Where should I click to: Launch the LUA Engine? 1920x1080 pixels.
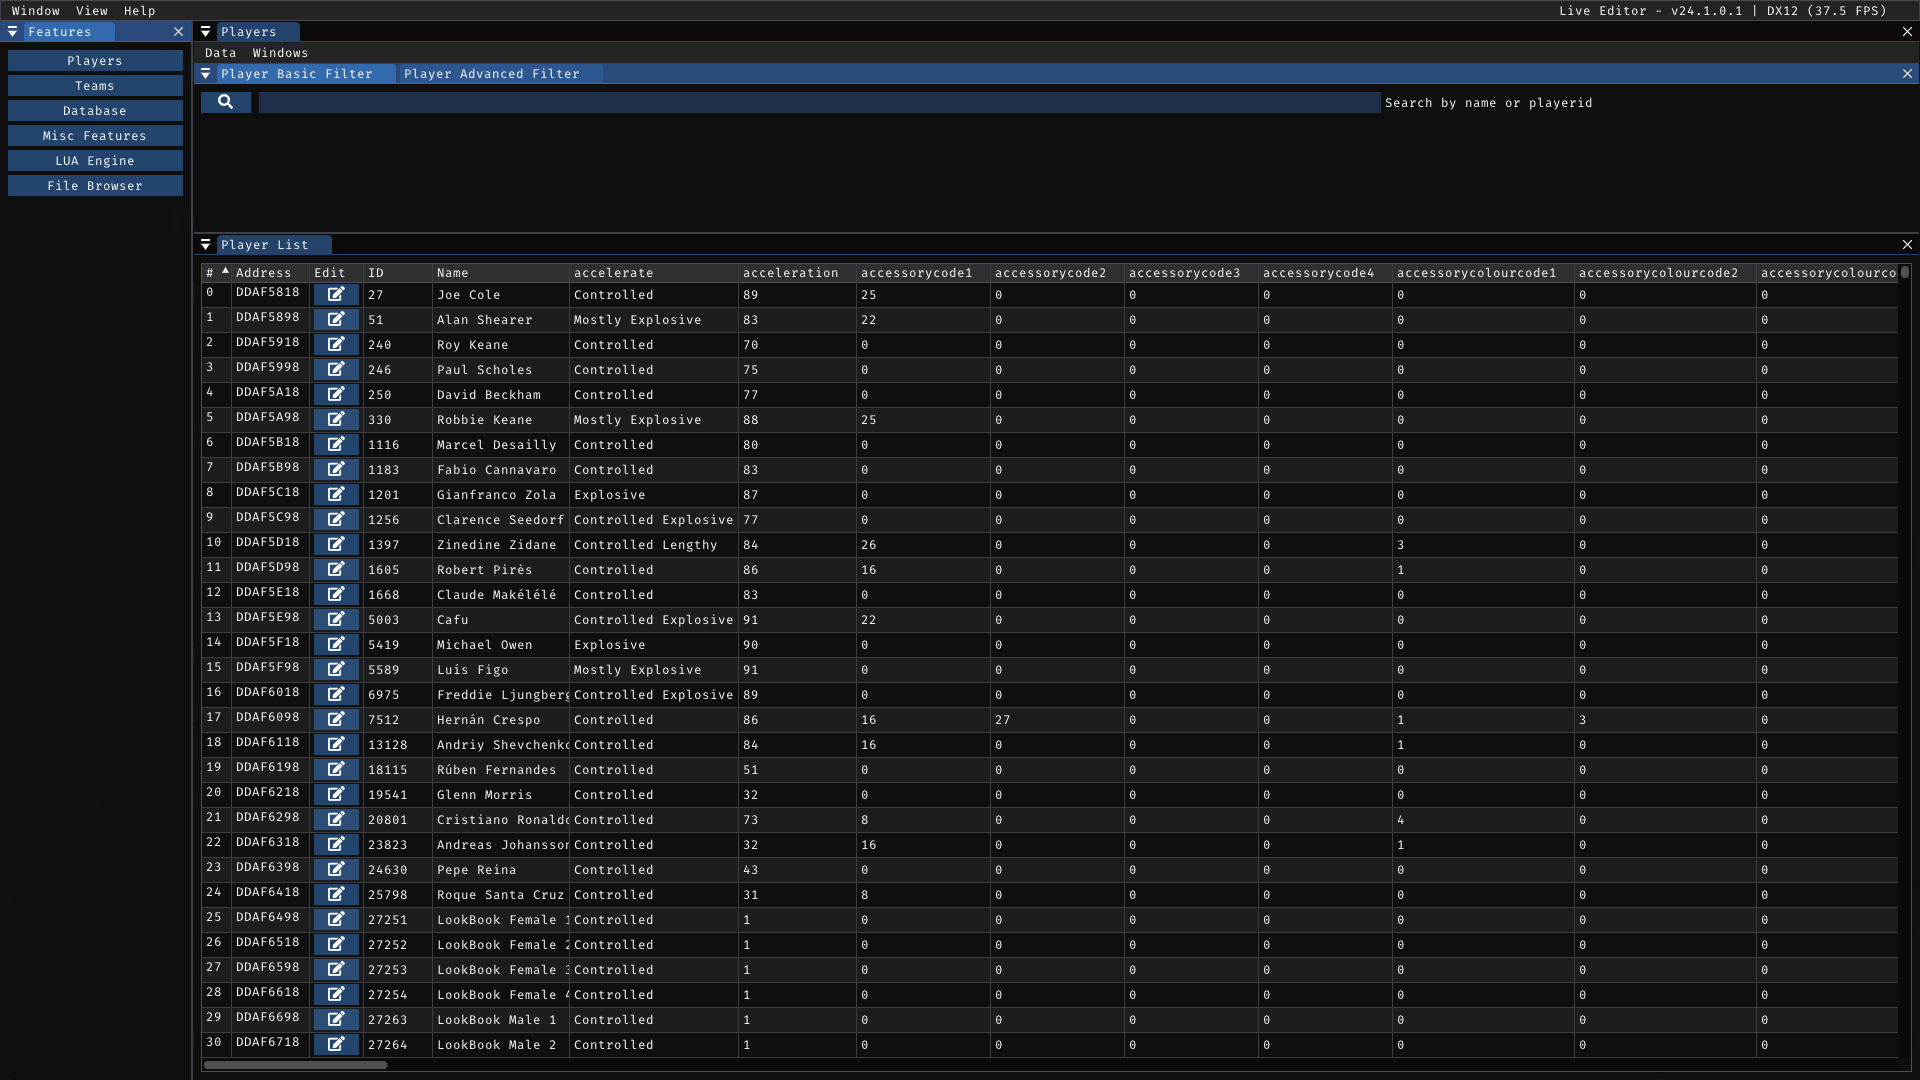95,161
